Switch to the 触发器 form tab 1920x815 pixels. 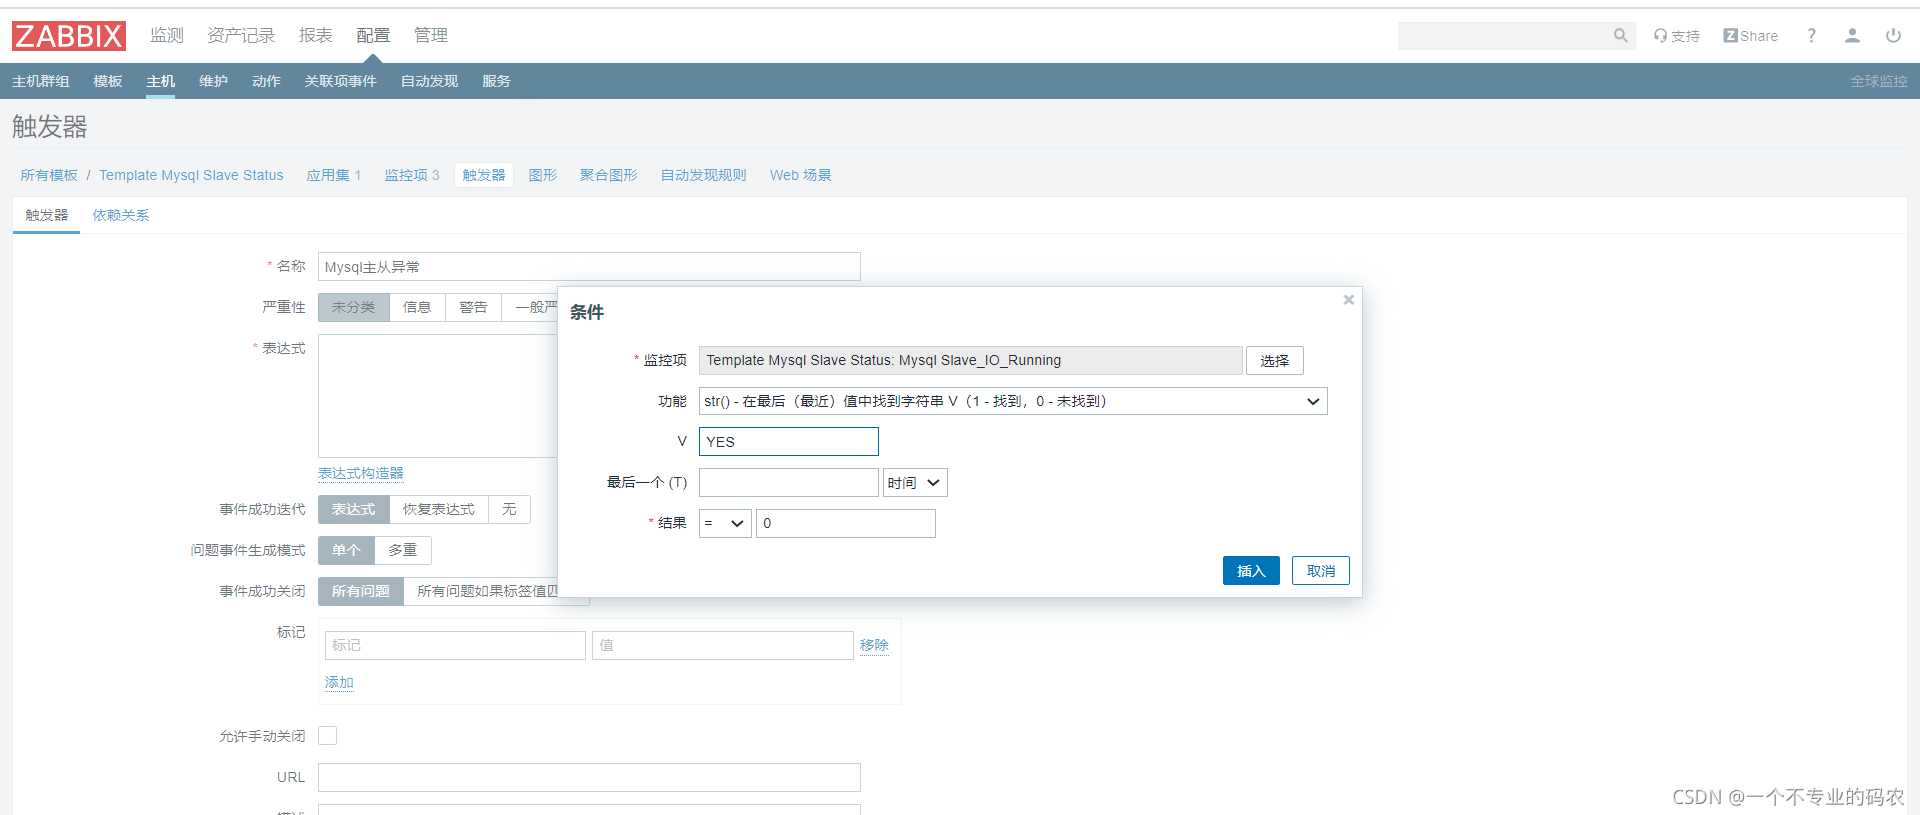pos(46,215)
